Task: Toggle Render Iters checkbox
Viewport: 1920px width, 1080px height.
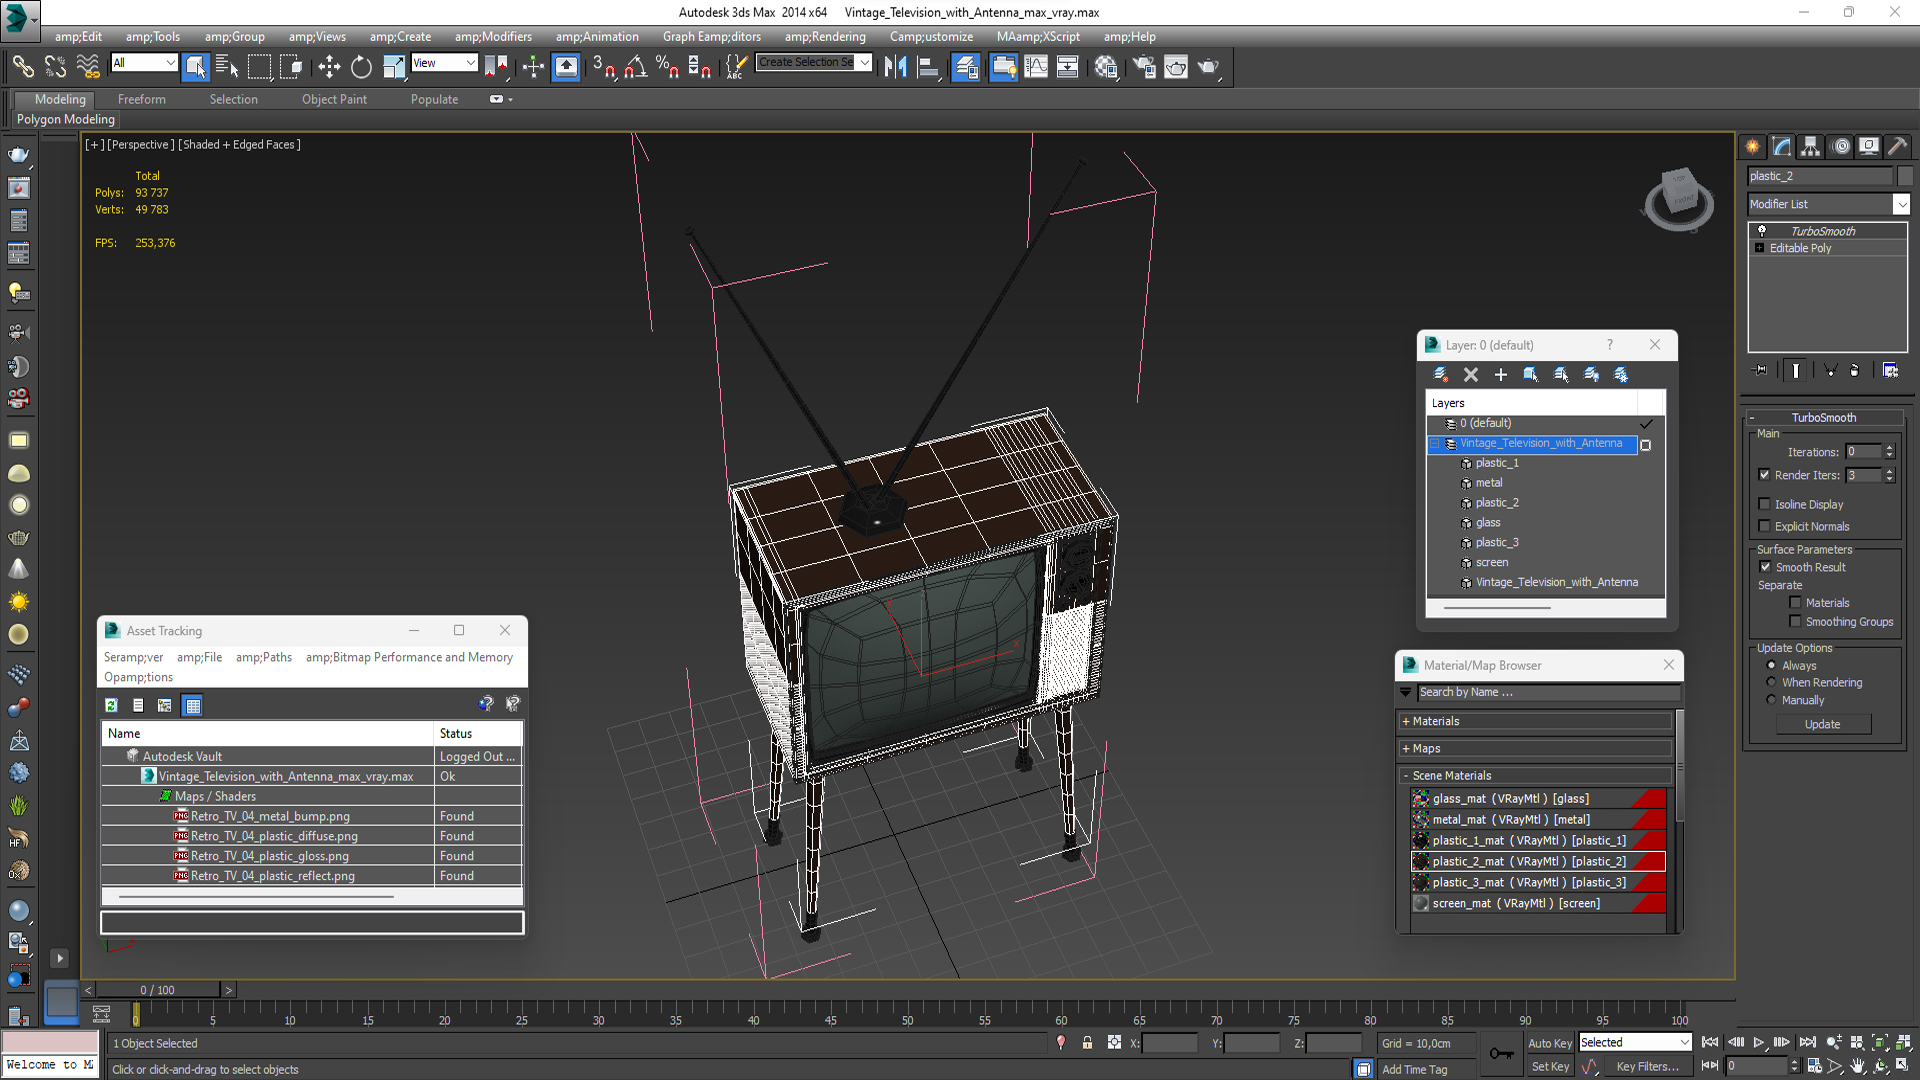Action: point(1764,475)
